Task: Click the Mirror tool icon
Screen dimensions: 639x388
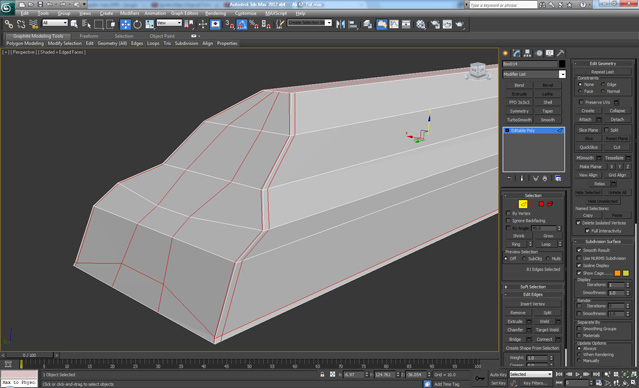Action: [x=340, y=24]
